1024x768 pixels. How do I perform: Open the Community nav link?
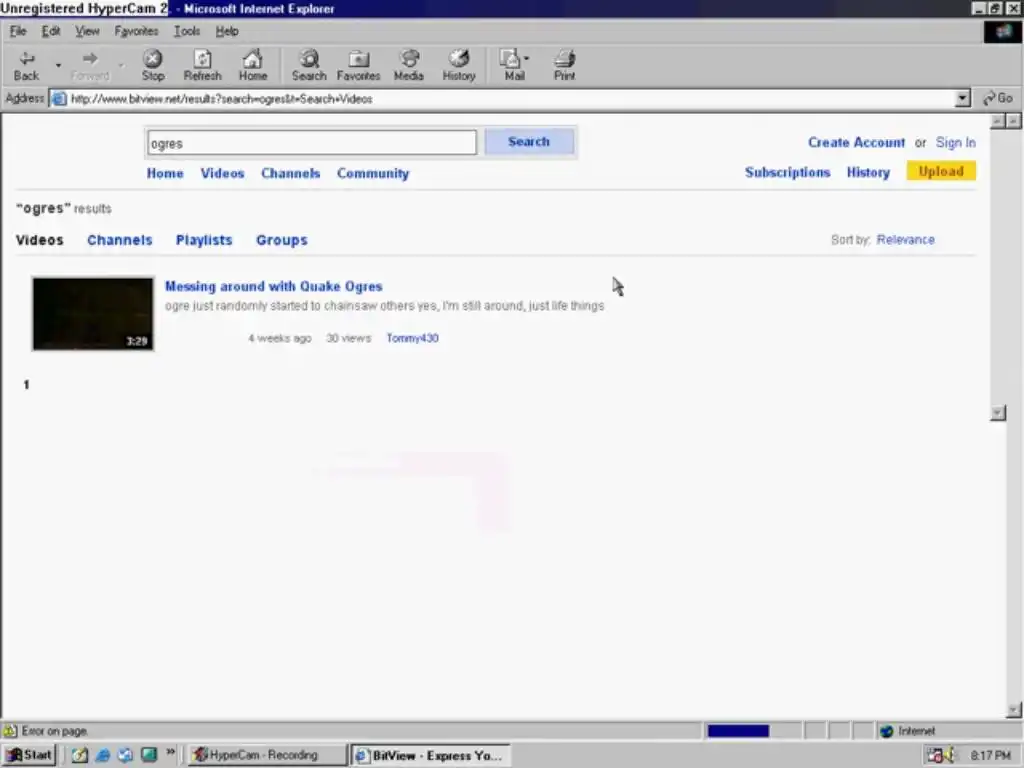click(x=373, y=173)
